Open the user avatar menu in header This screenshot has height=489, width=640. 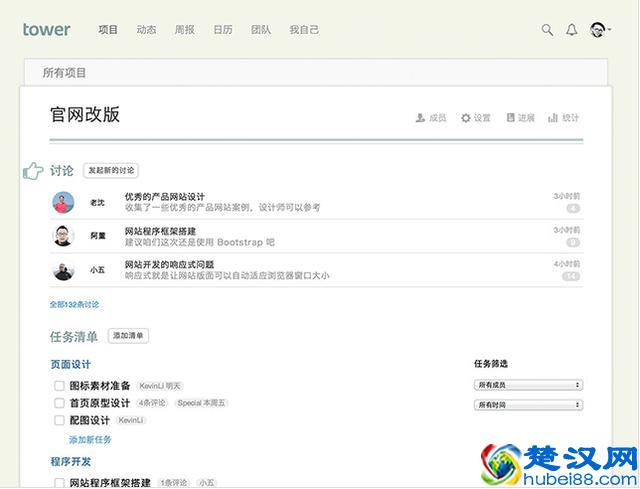coord(600,30)
